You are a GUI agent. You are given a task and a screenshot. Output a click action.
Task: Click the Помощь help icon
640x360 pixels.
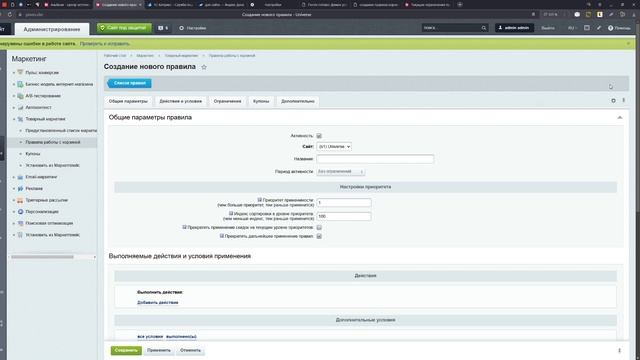(611, 28)
